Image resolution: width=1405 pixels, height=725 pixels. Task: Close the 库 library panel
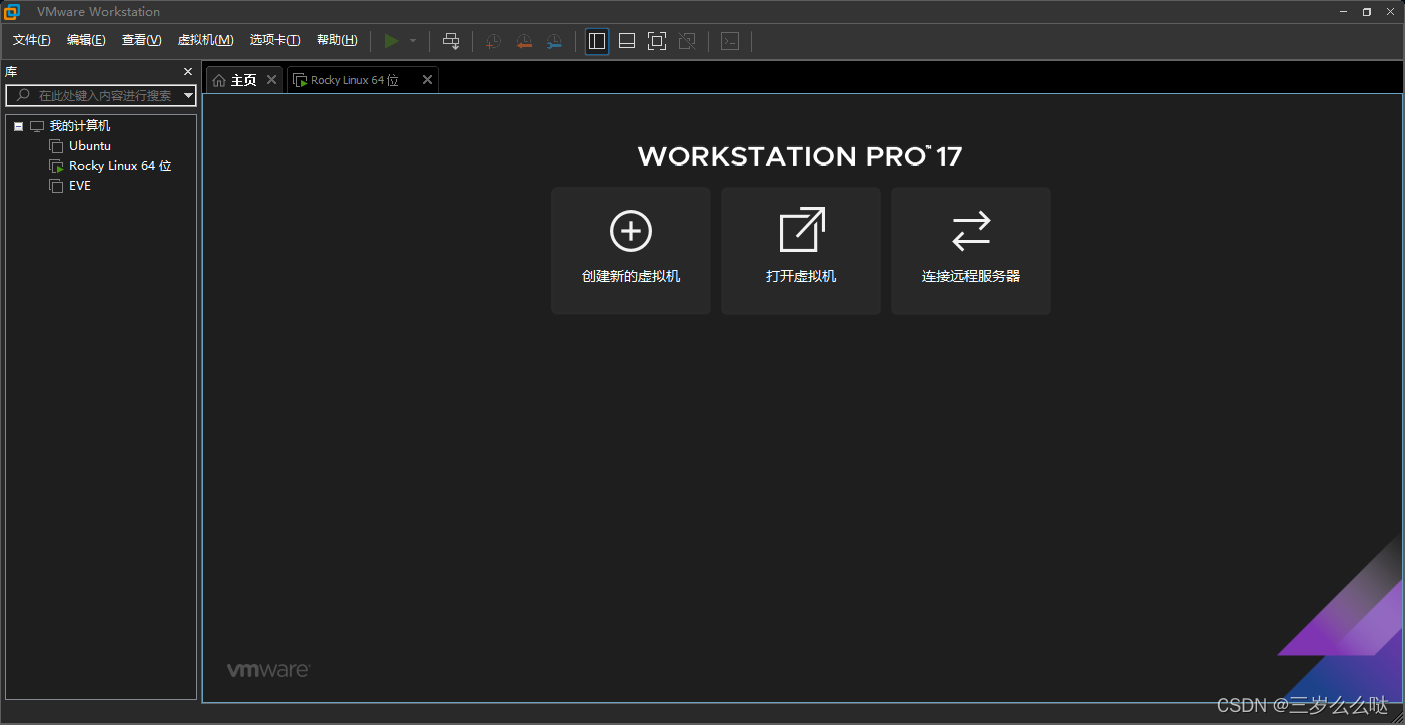[x=188, y=72]
